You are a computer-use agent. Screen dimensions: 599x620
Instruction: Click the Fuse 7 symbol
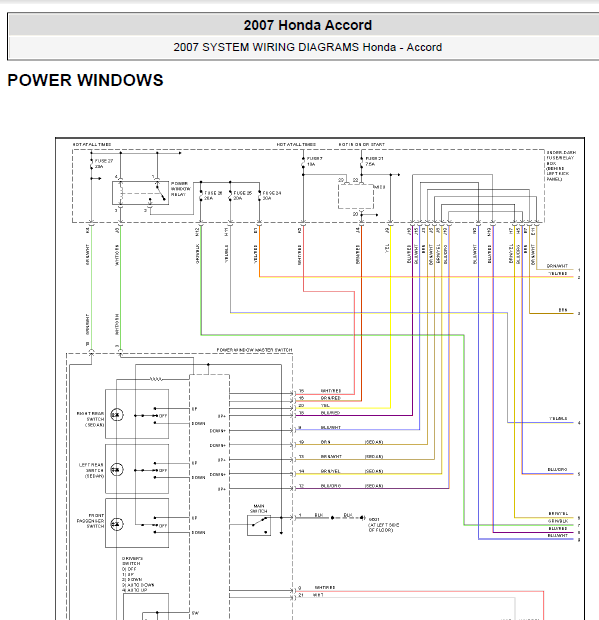pos(303,161)
